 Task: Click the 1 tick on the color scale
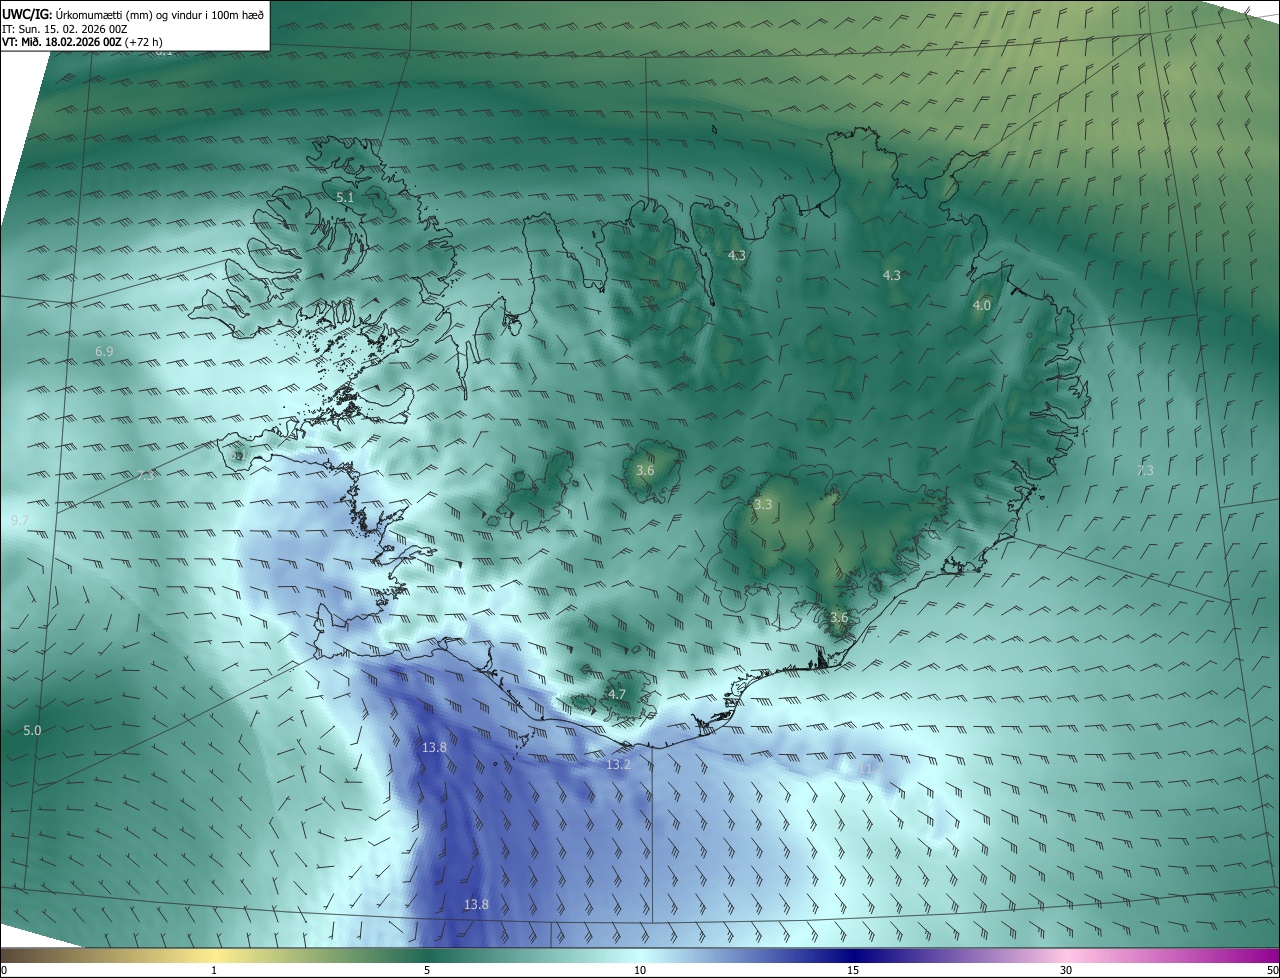[214, 970]
